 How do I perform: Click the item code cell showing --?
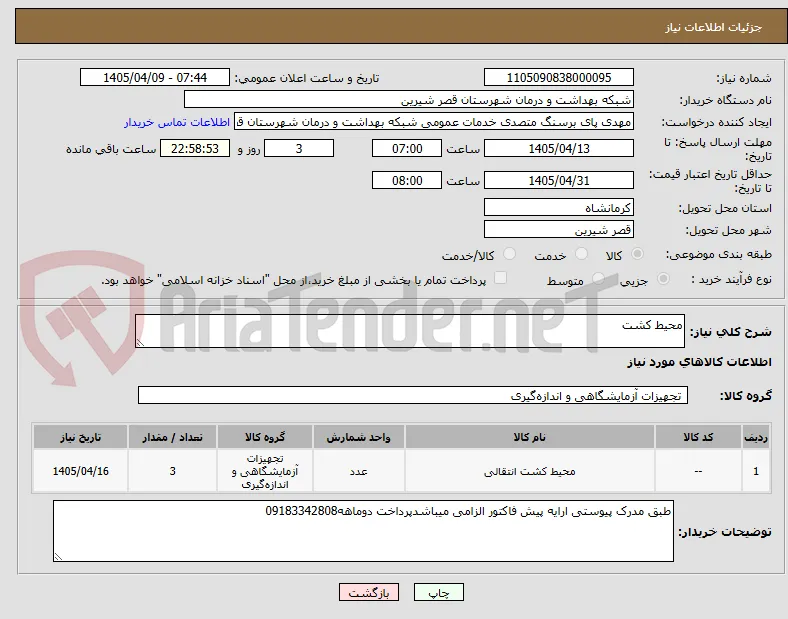coord(698,471)
